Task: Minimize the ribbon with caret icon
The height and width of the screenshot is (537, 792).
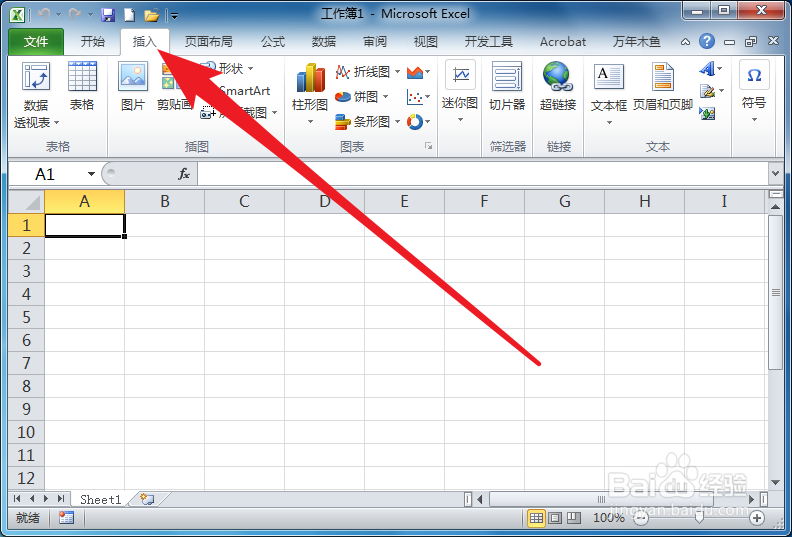Action: point(685,42)
